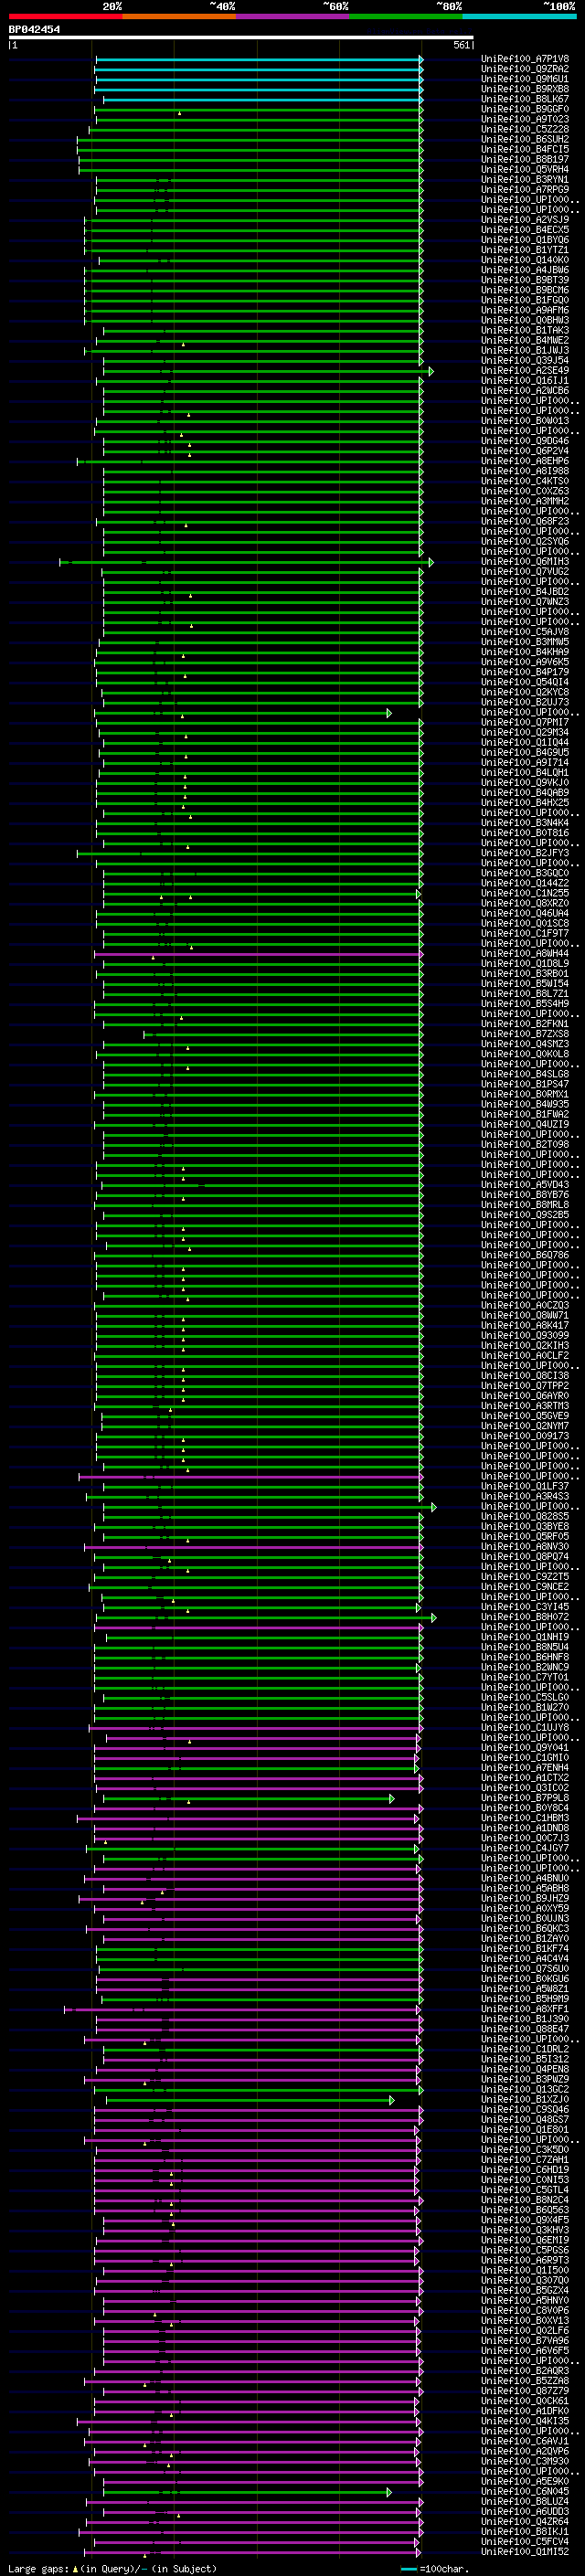Image resolution: width=585 pixels, height=2576 pixels.
Task: Select the UniRef100_B1TAK3 label
Action: (x=525, y=330)
